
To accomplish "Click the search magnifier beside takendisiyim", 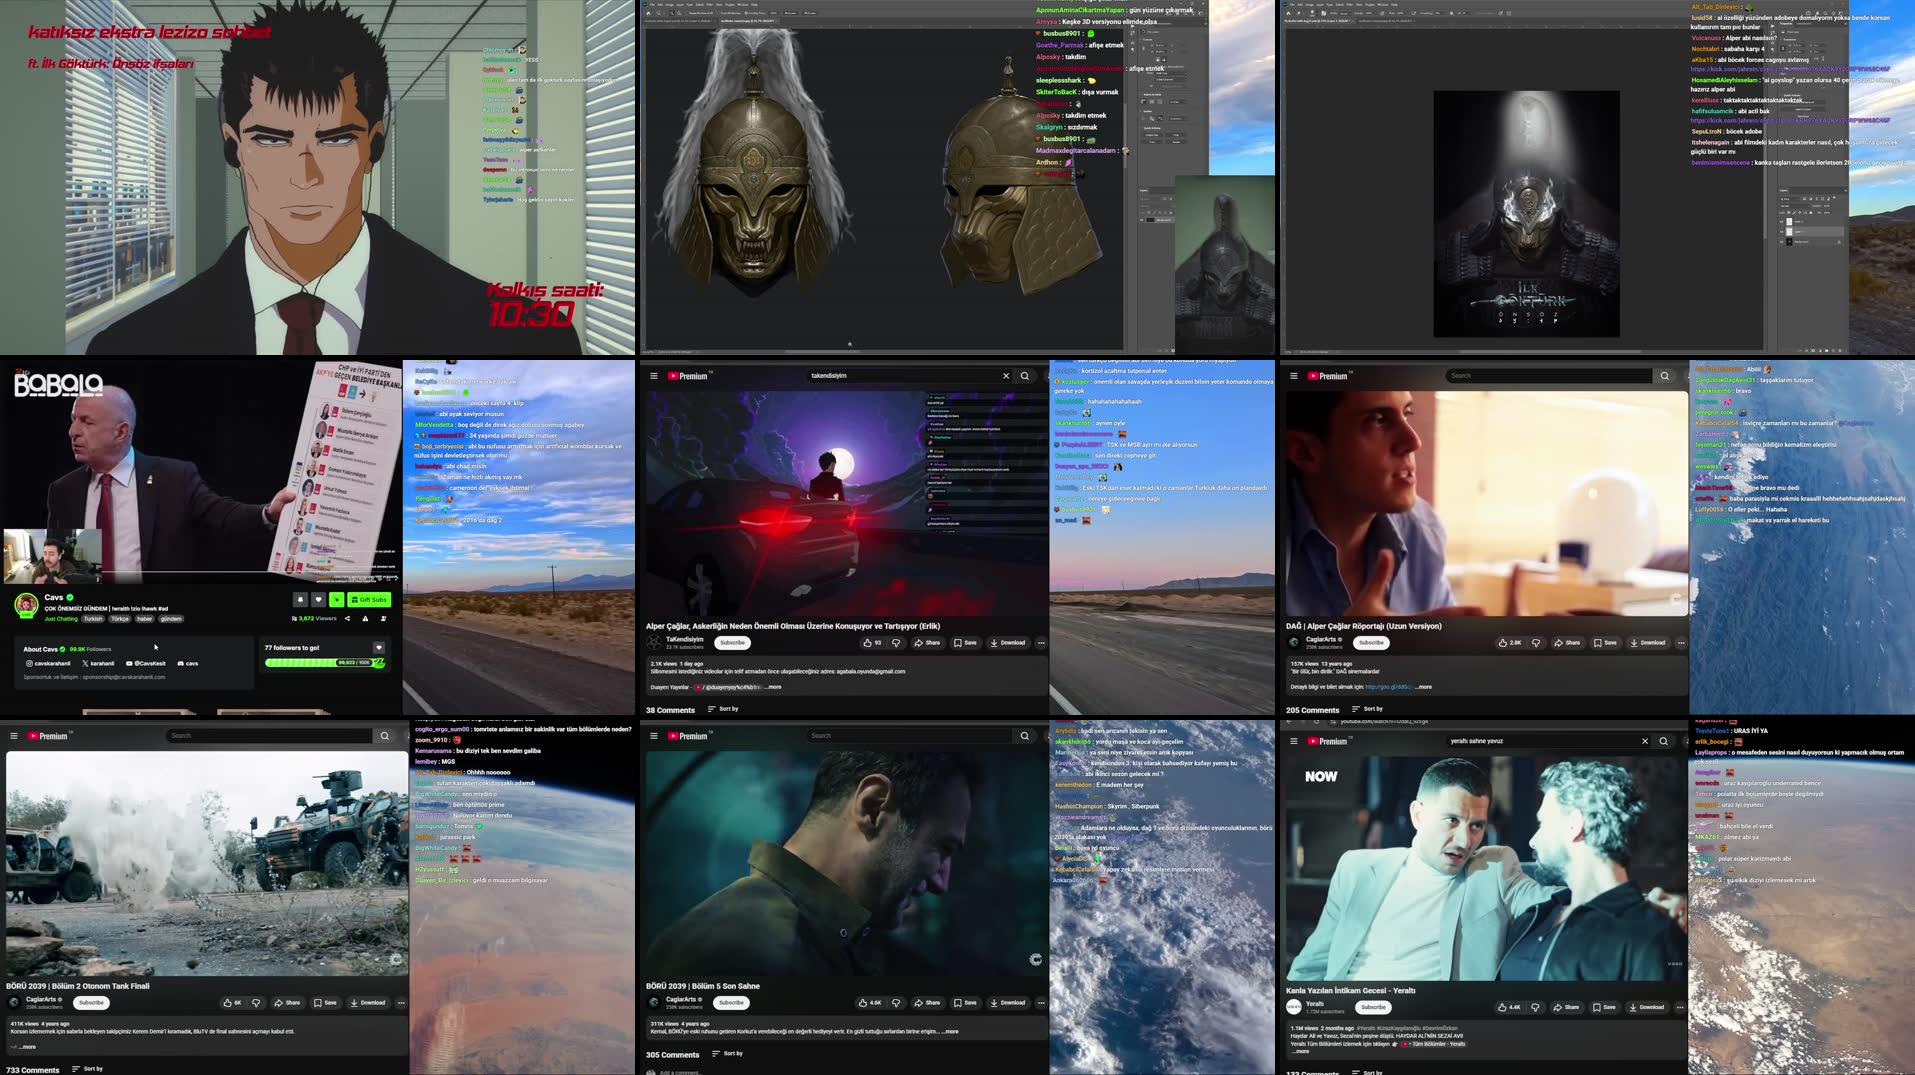I will (1024, 376).
